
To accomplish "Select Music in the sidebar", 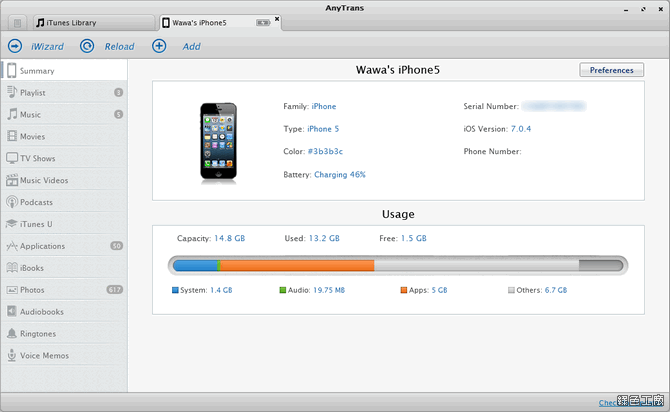I will (64, 114).
